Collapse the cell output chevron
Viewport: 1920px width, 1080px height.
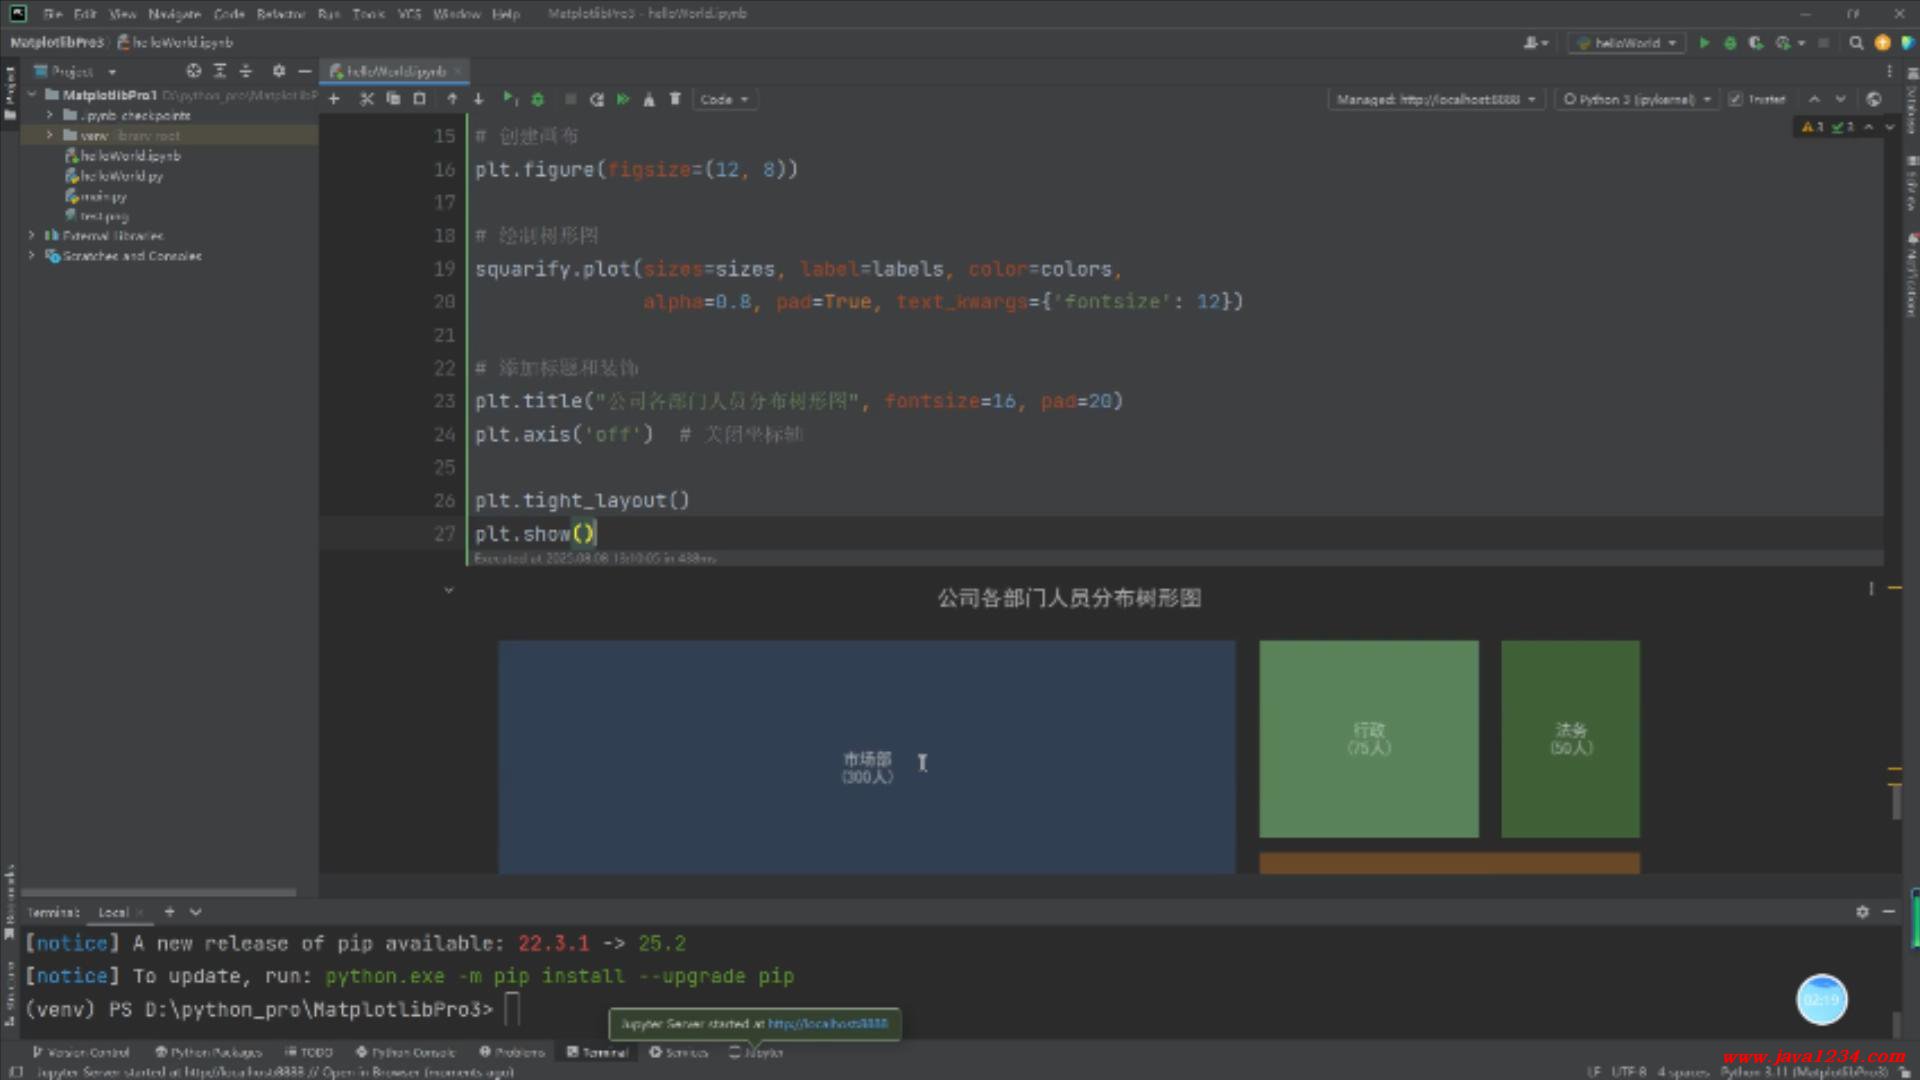(x=449, y=590)
